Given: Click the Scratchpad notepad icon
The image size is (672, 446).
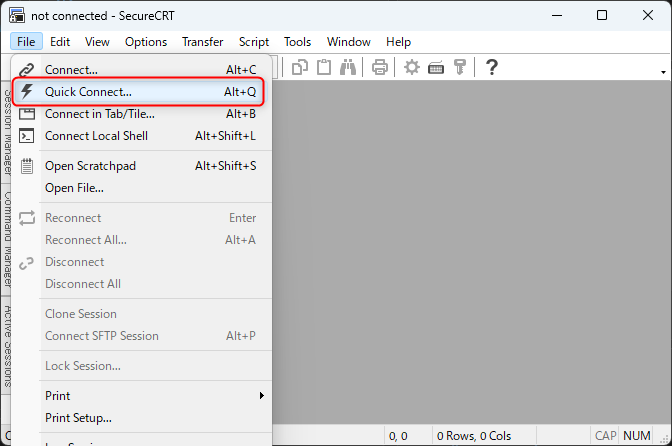Looking at the screenshot, I should [27, 166].
